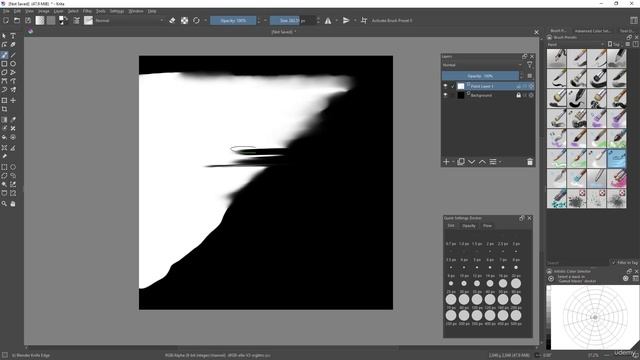Open horizontal mirror options arrow
The width and height of the screenshot is (640, 360).
336,20
